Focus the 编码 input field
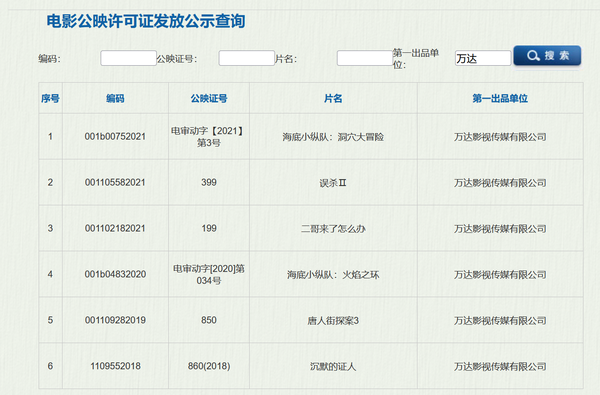The height and width of the screenshot is (395, 600). (x=128, y=58)
